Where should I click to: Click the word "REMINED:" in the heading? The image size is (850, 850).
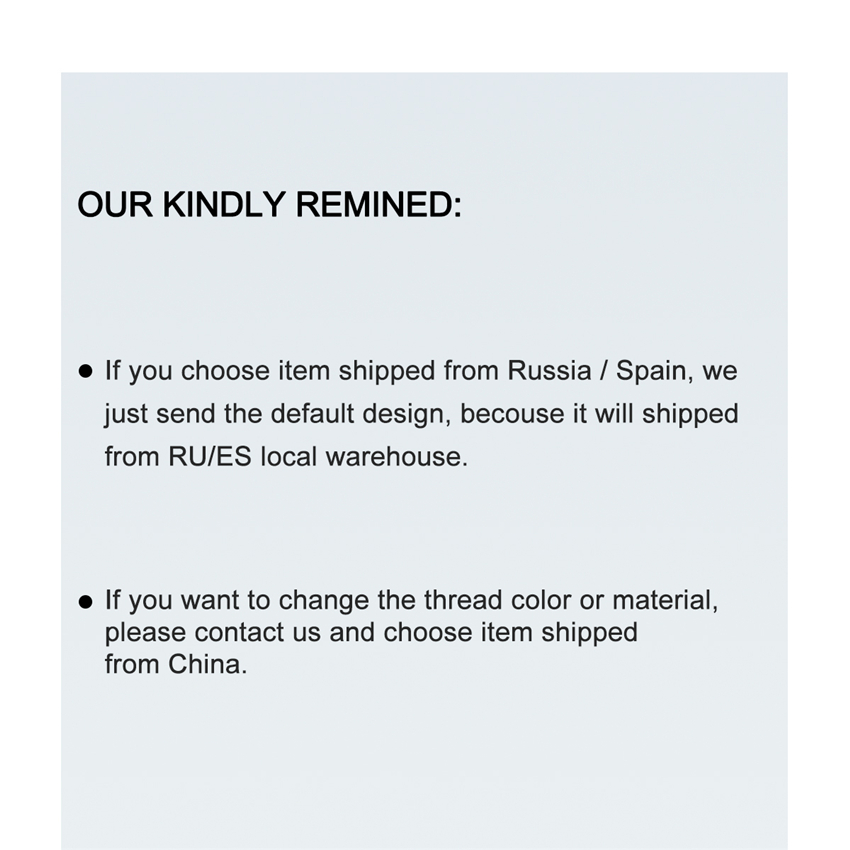pos(379,205)
